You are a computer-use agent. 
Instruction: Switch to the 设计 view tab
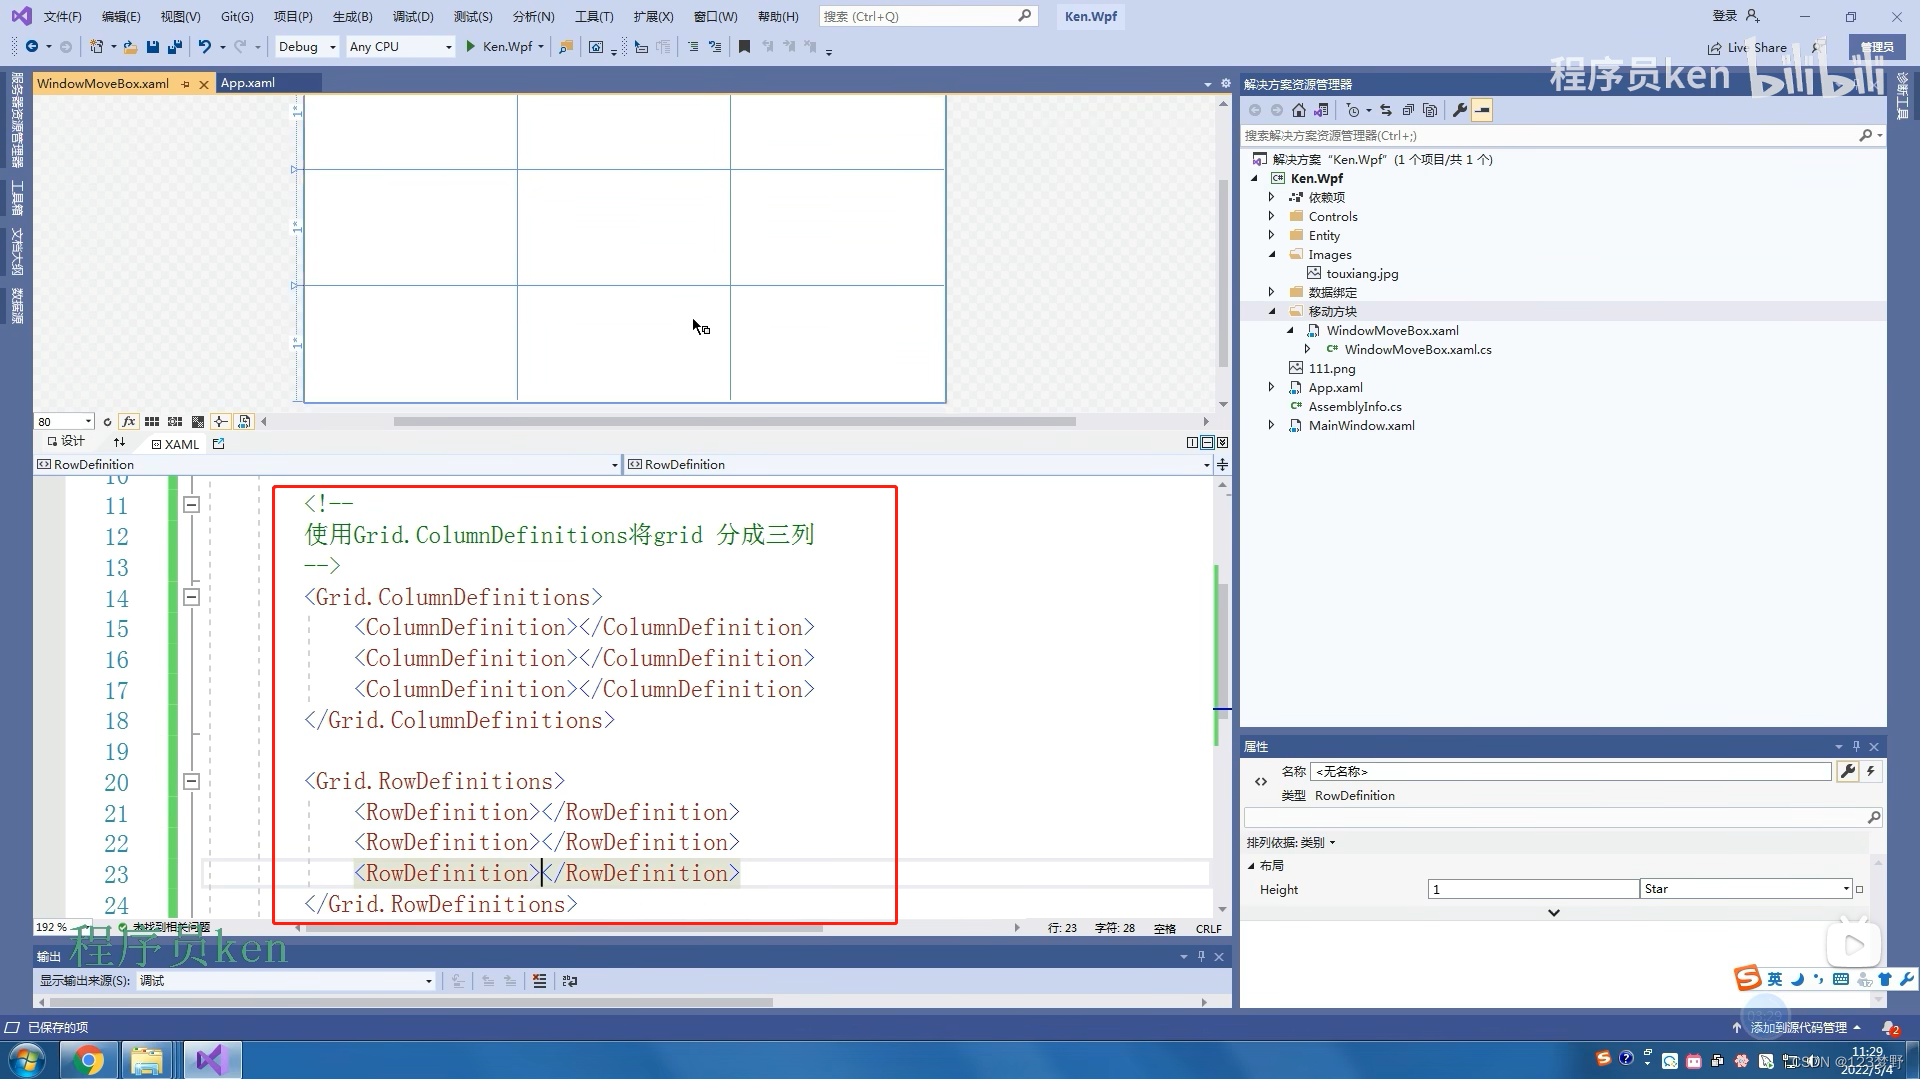coord(66,442)
